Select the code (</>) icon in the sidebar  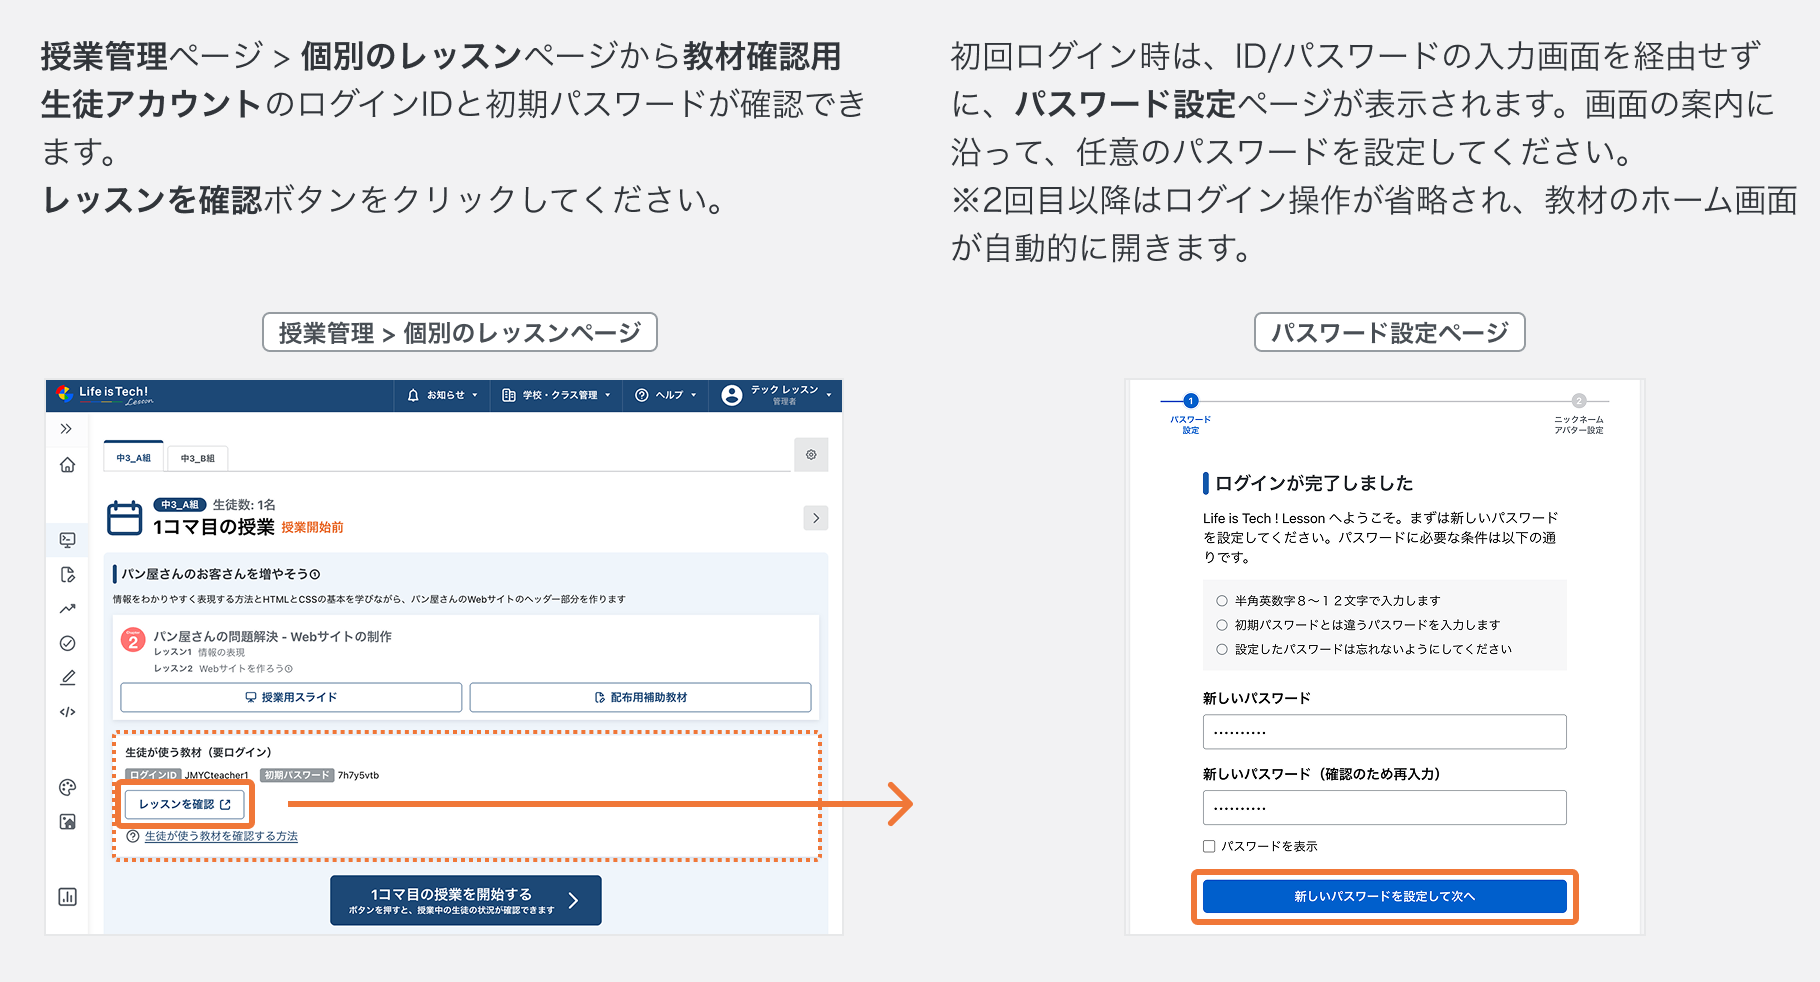(67, 712)
